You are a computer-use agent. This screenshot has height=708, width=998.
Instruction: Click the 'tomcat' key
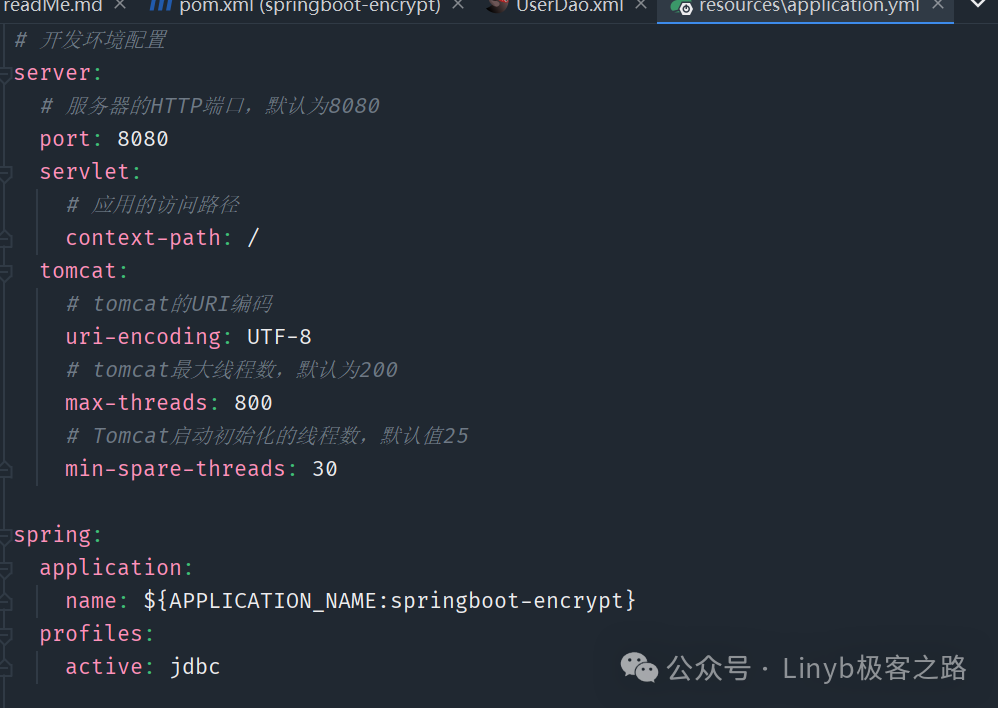coord(78,271)
